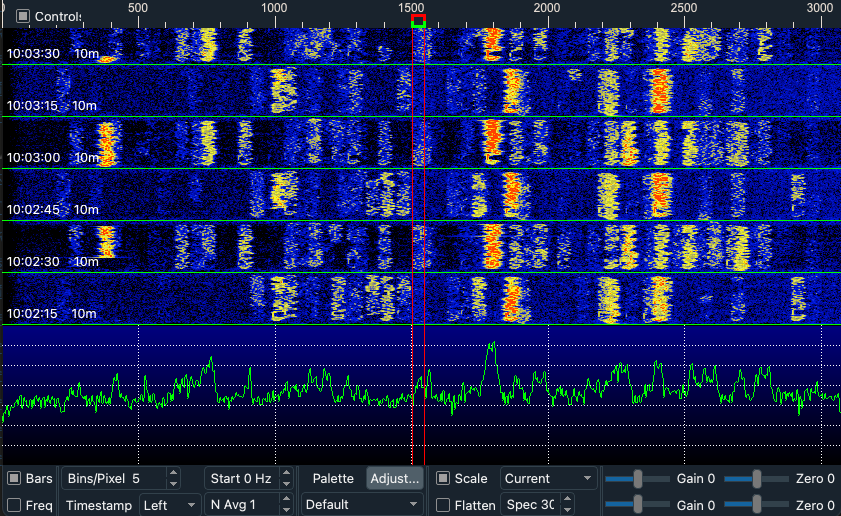Increase Bins/Pixel with up arrow
841x516 pixels.
click(x=173, y=473)
